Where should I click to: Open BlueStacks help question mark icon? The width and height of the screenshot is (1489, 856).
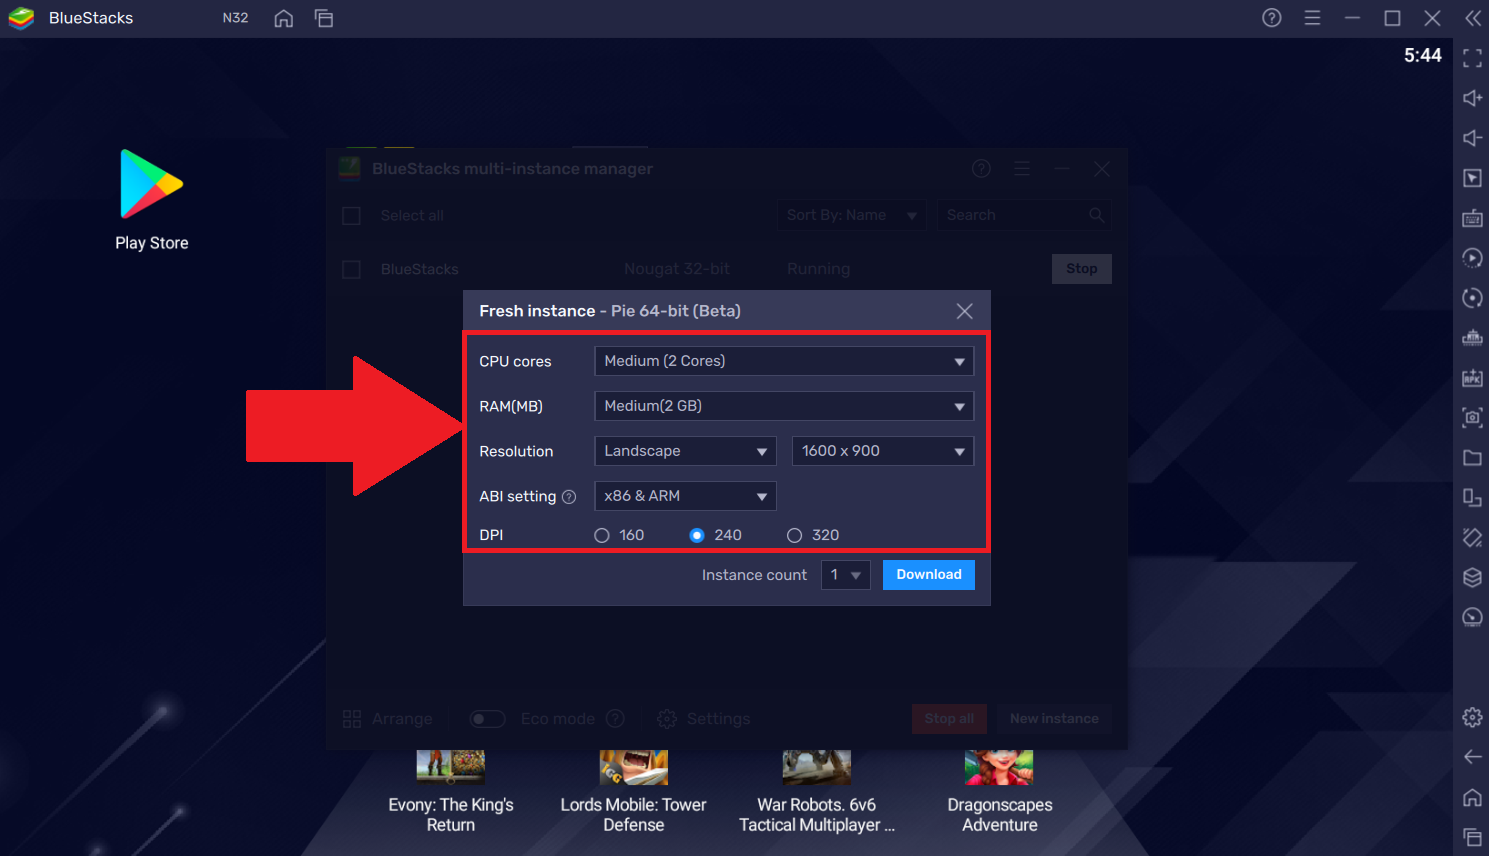point(1272,18)
